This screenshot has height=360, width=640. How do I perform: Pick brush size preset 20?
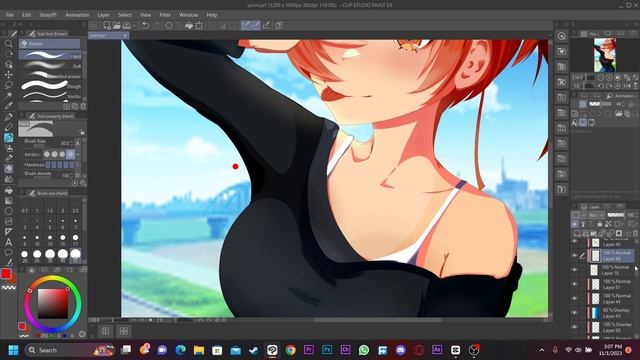24,256
